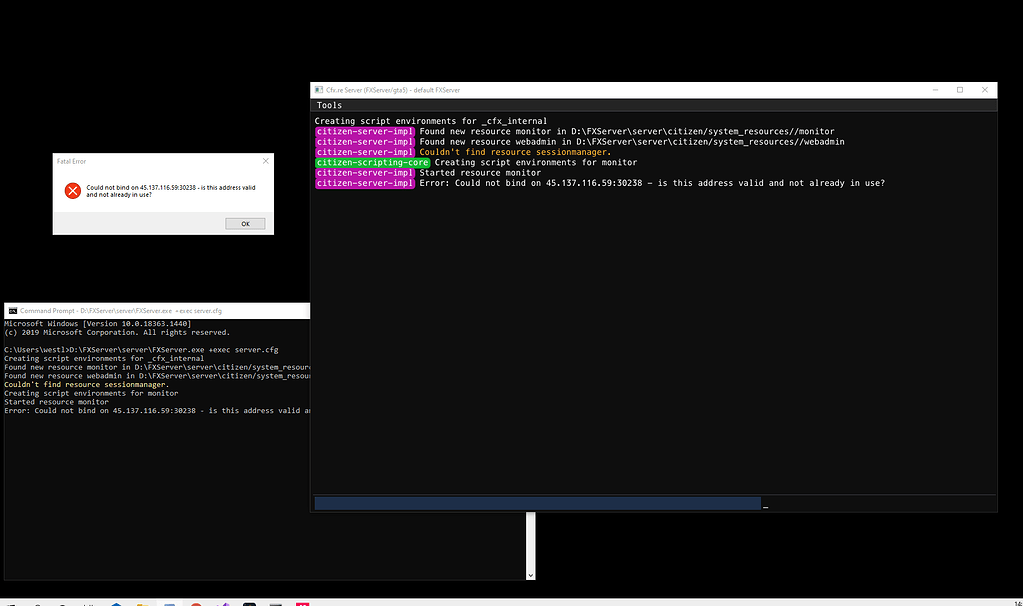Click the Command Prompt scrollbar down arrow
Screen dimensions: 1023x606
[530, 575]
